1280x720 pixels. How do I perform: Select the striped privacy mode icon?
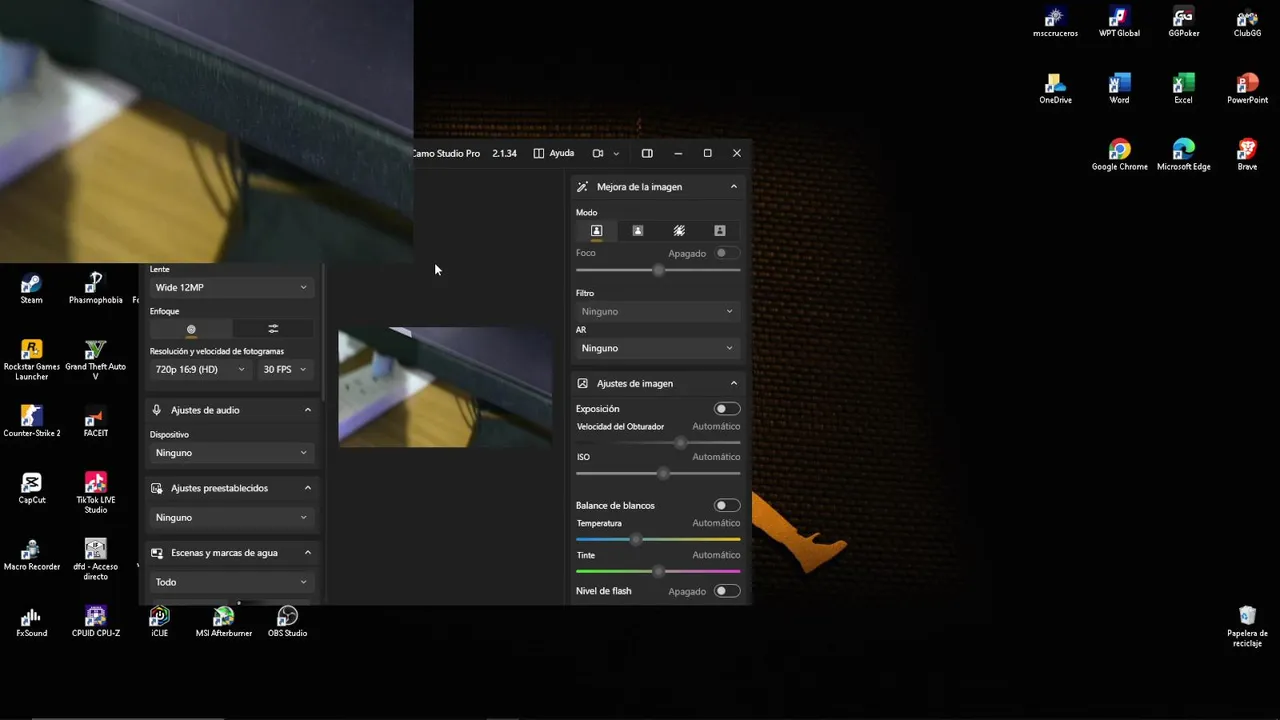click(679, 231)
